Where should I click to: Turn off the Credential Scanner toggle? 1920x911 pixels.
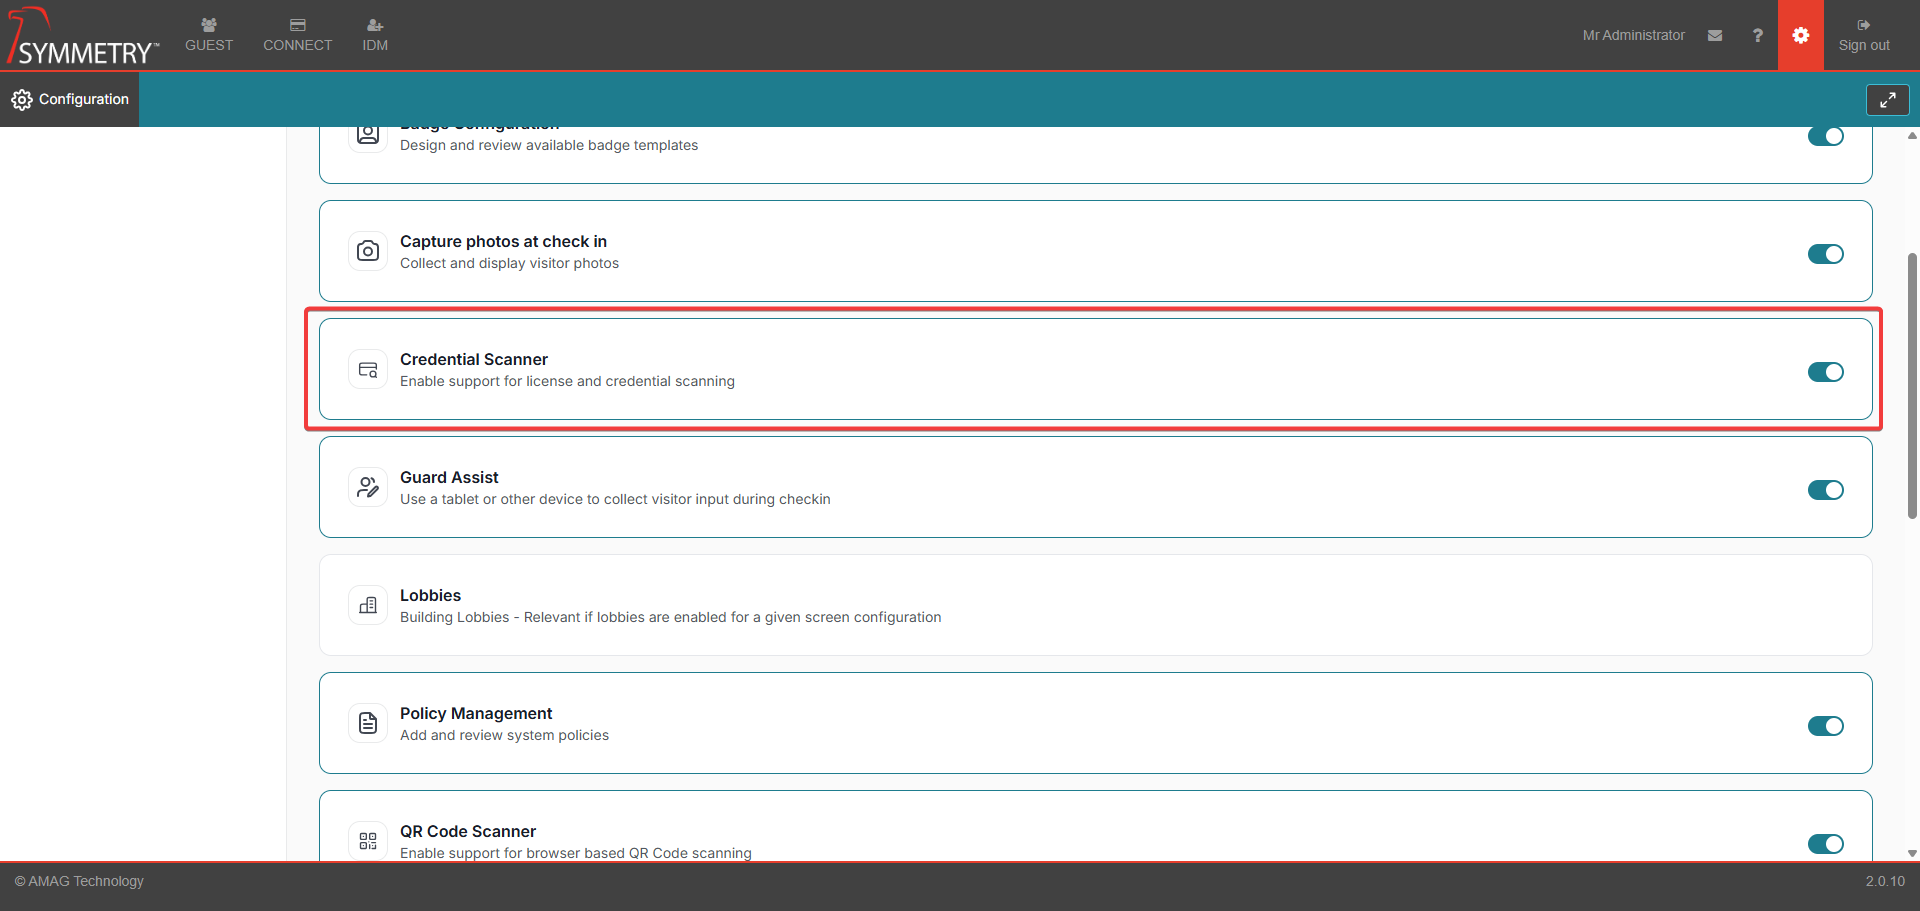[x=1825, y=372]
